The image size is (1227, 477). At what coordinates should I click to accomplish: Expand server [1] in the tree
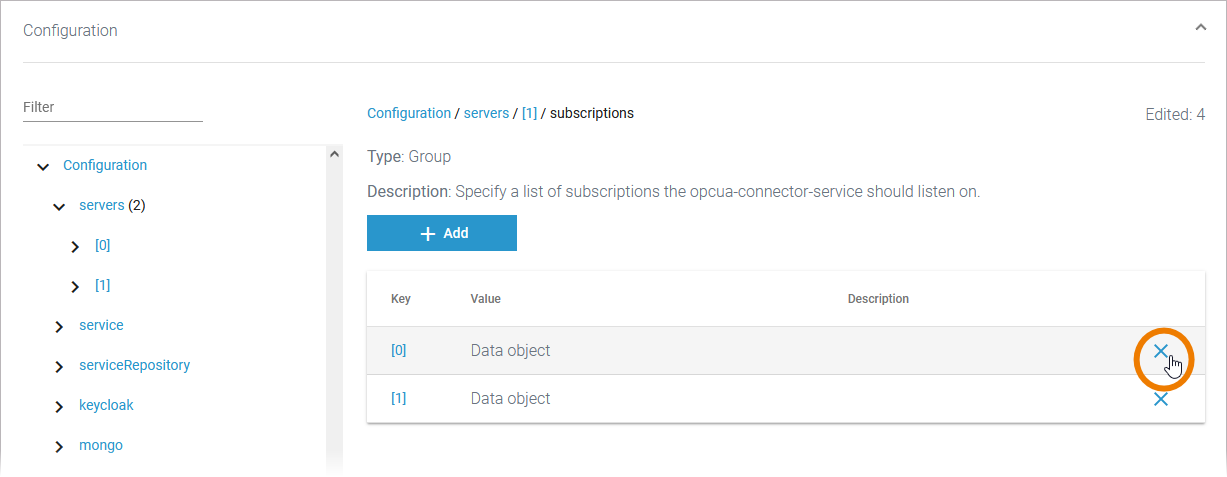[x=75, y=286]
